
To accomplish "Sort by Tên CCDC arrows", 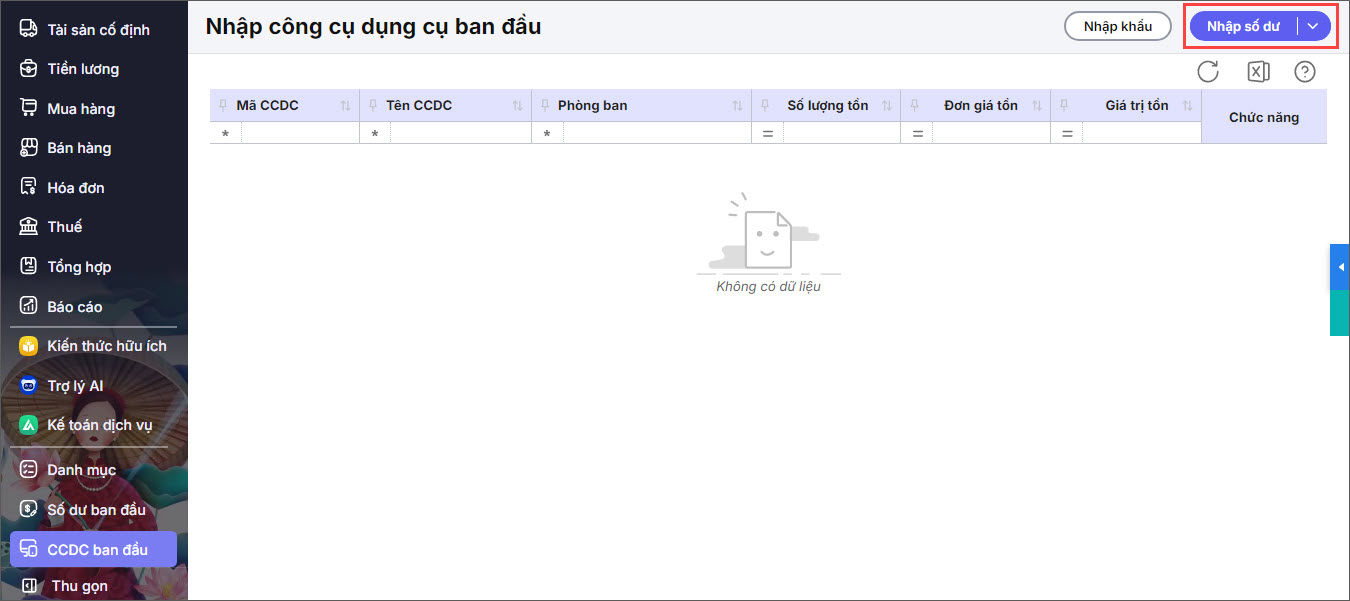I will [518, 106].
